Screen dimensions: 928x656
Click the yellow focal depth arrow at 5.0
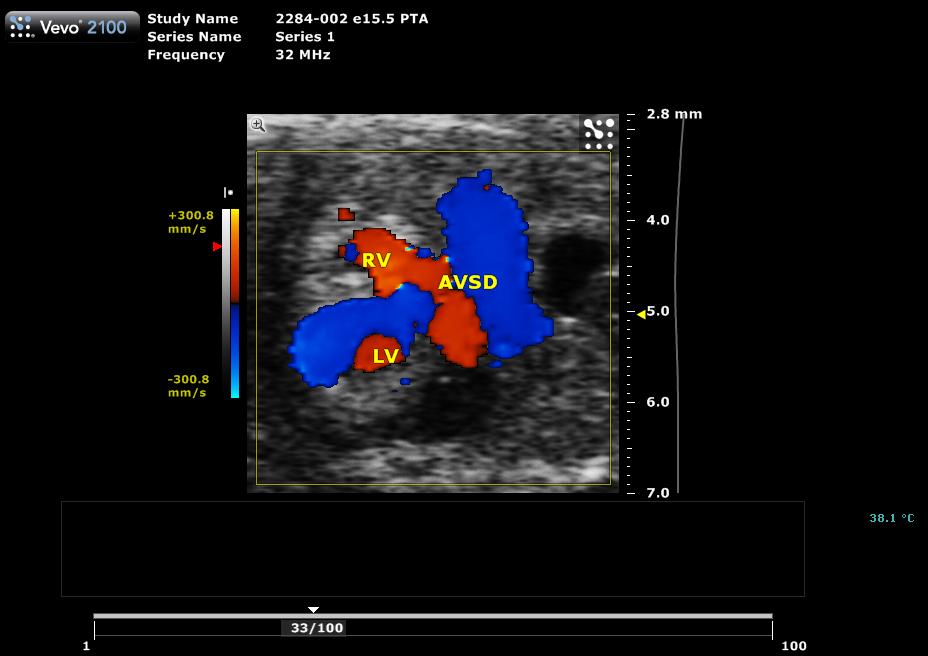pos(641,314)
